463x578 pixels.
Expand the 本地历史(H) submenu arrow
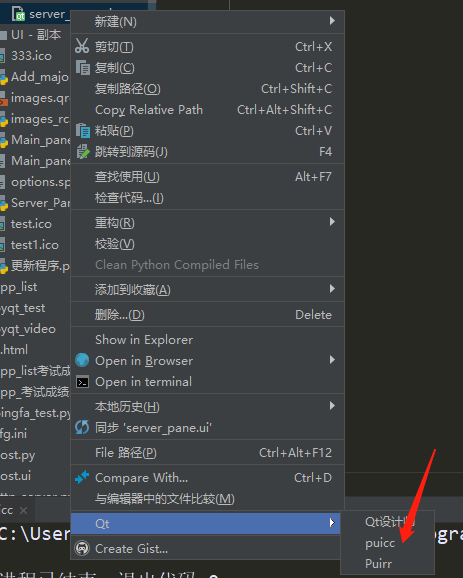(x=332, y=406)
